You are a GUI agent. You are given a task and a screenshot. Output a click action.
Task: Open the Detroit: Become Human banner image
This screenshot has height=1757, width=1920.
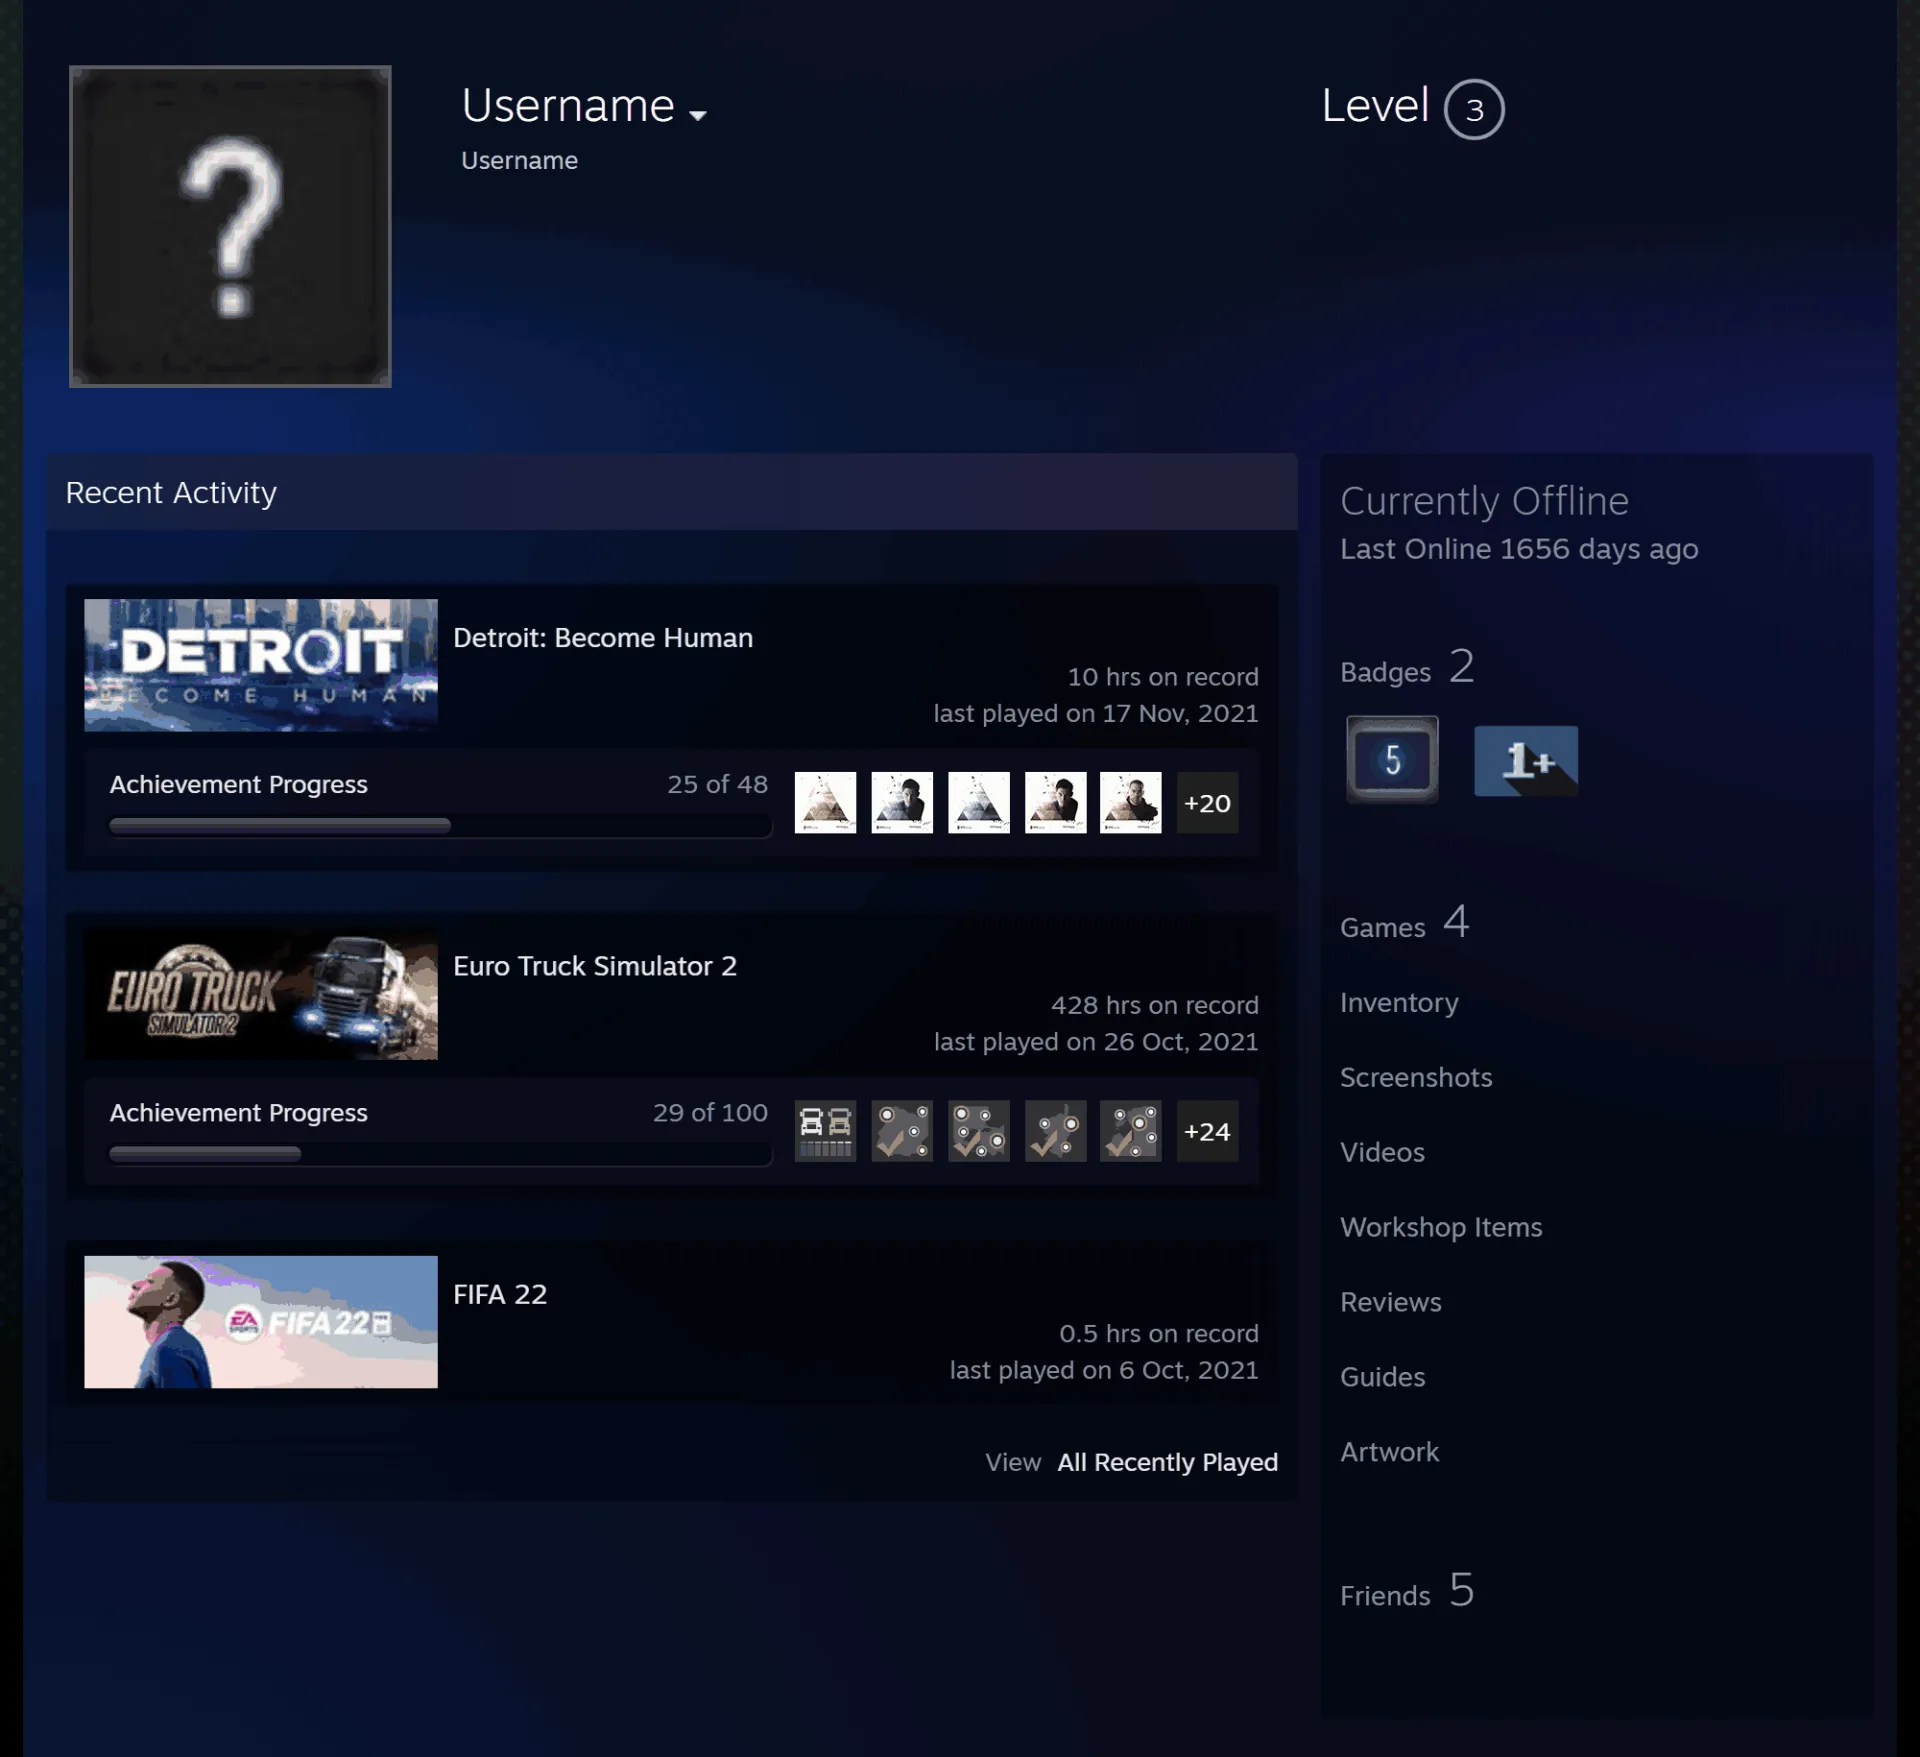click(261, 665)
